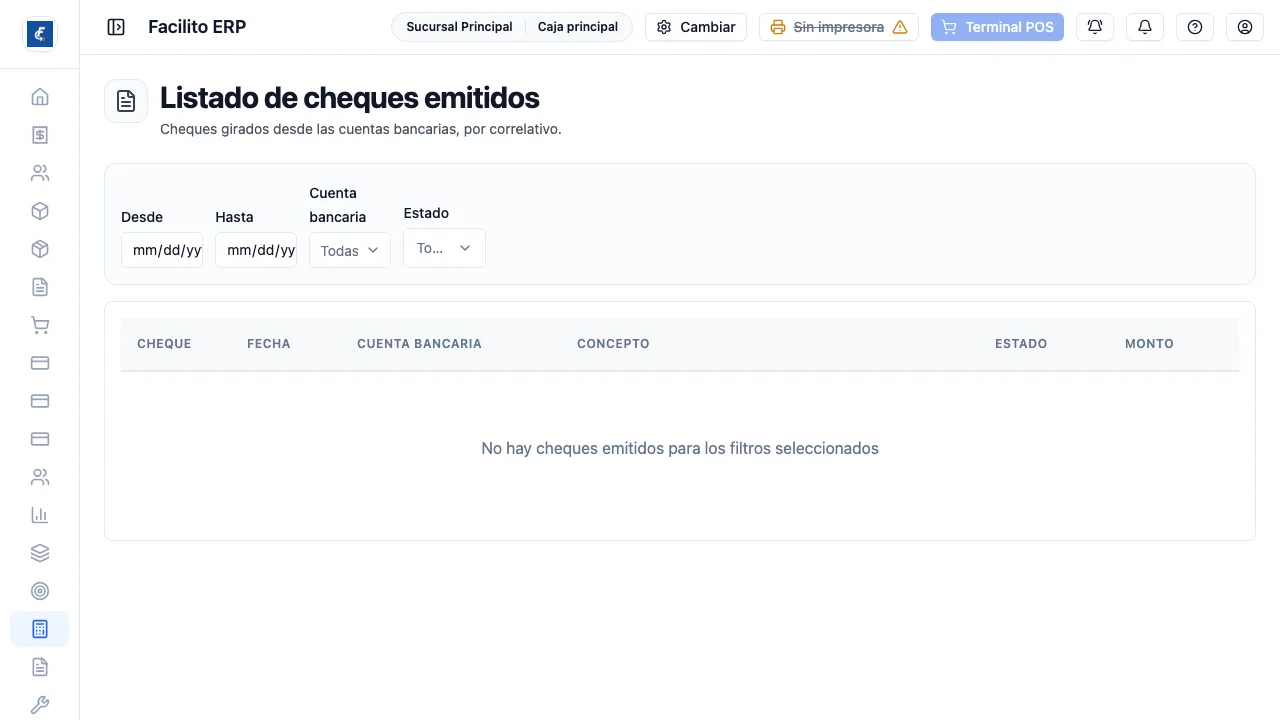This screenshot has height=720, width=1280.
Task: Collapse the sidebar with the panel toggle icon
Action: [116, 27]
